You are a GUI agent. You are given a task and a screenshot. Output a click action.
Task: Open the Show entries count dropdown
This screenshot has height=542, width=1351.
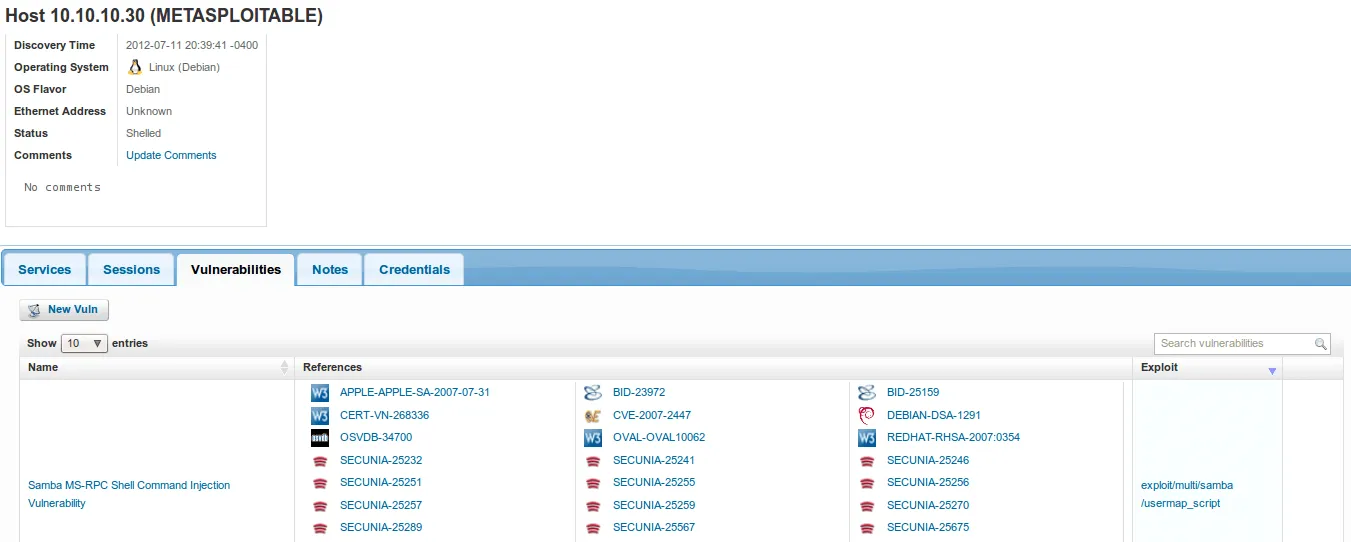84,343
